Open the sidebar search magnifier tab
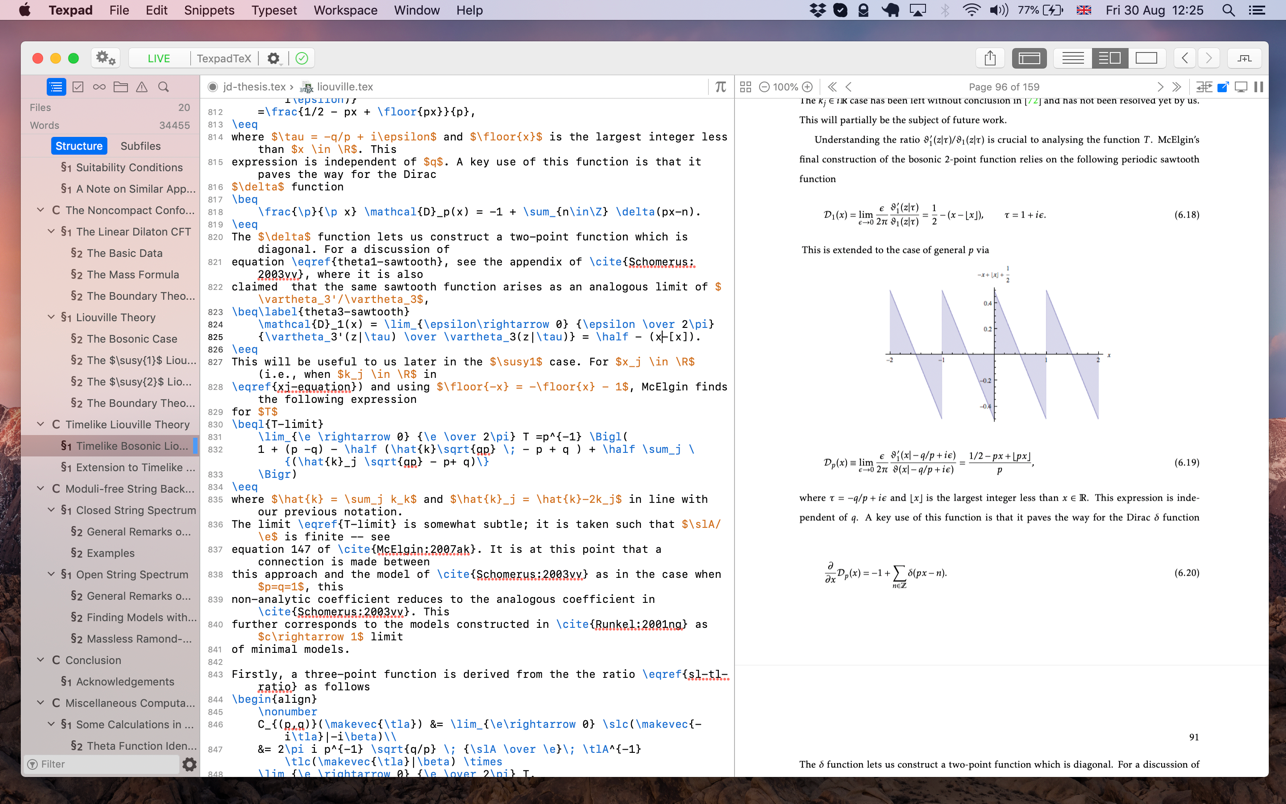This screenshot has height=804, width=1286. click(164, 87)
